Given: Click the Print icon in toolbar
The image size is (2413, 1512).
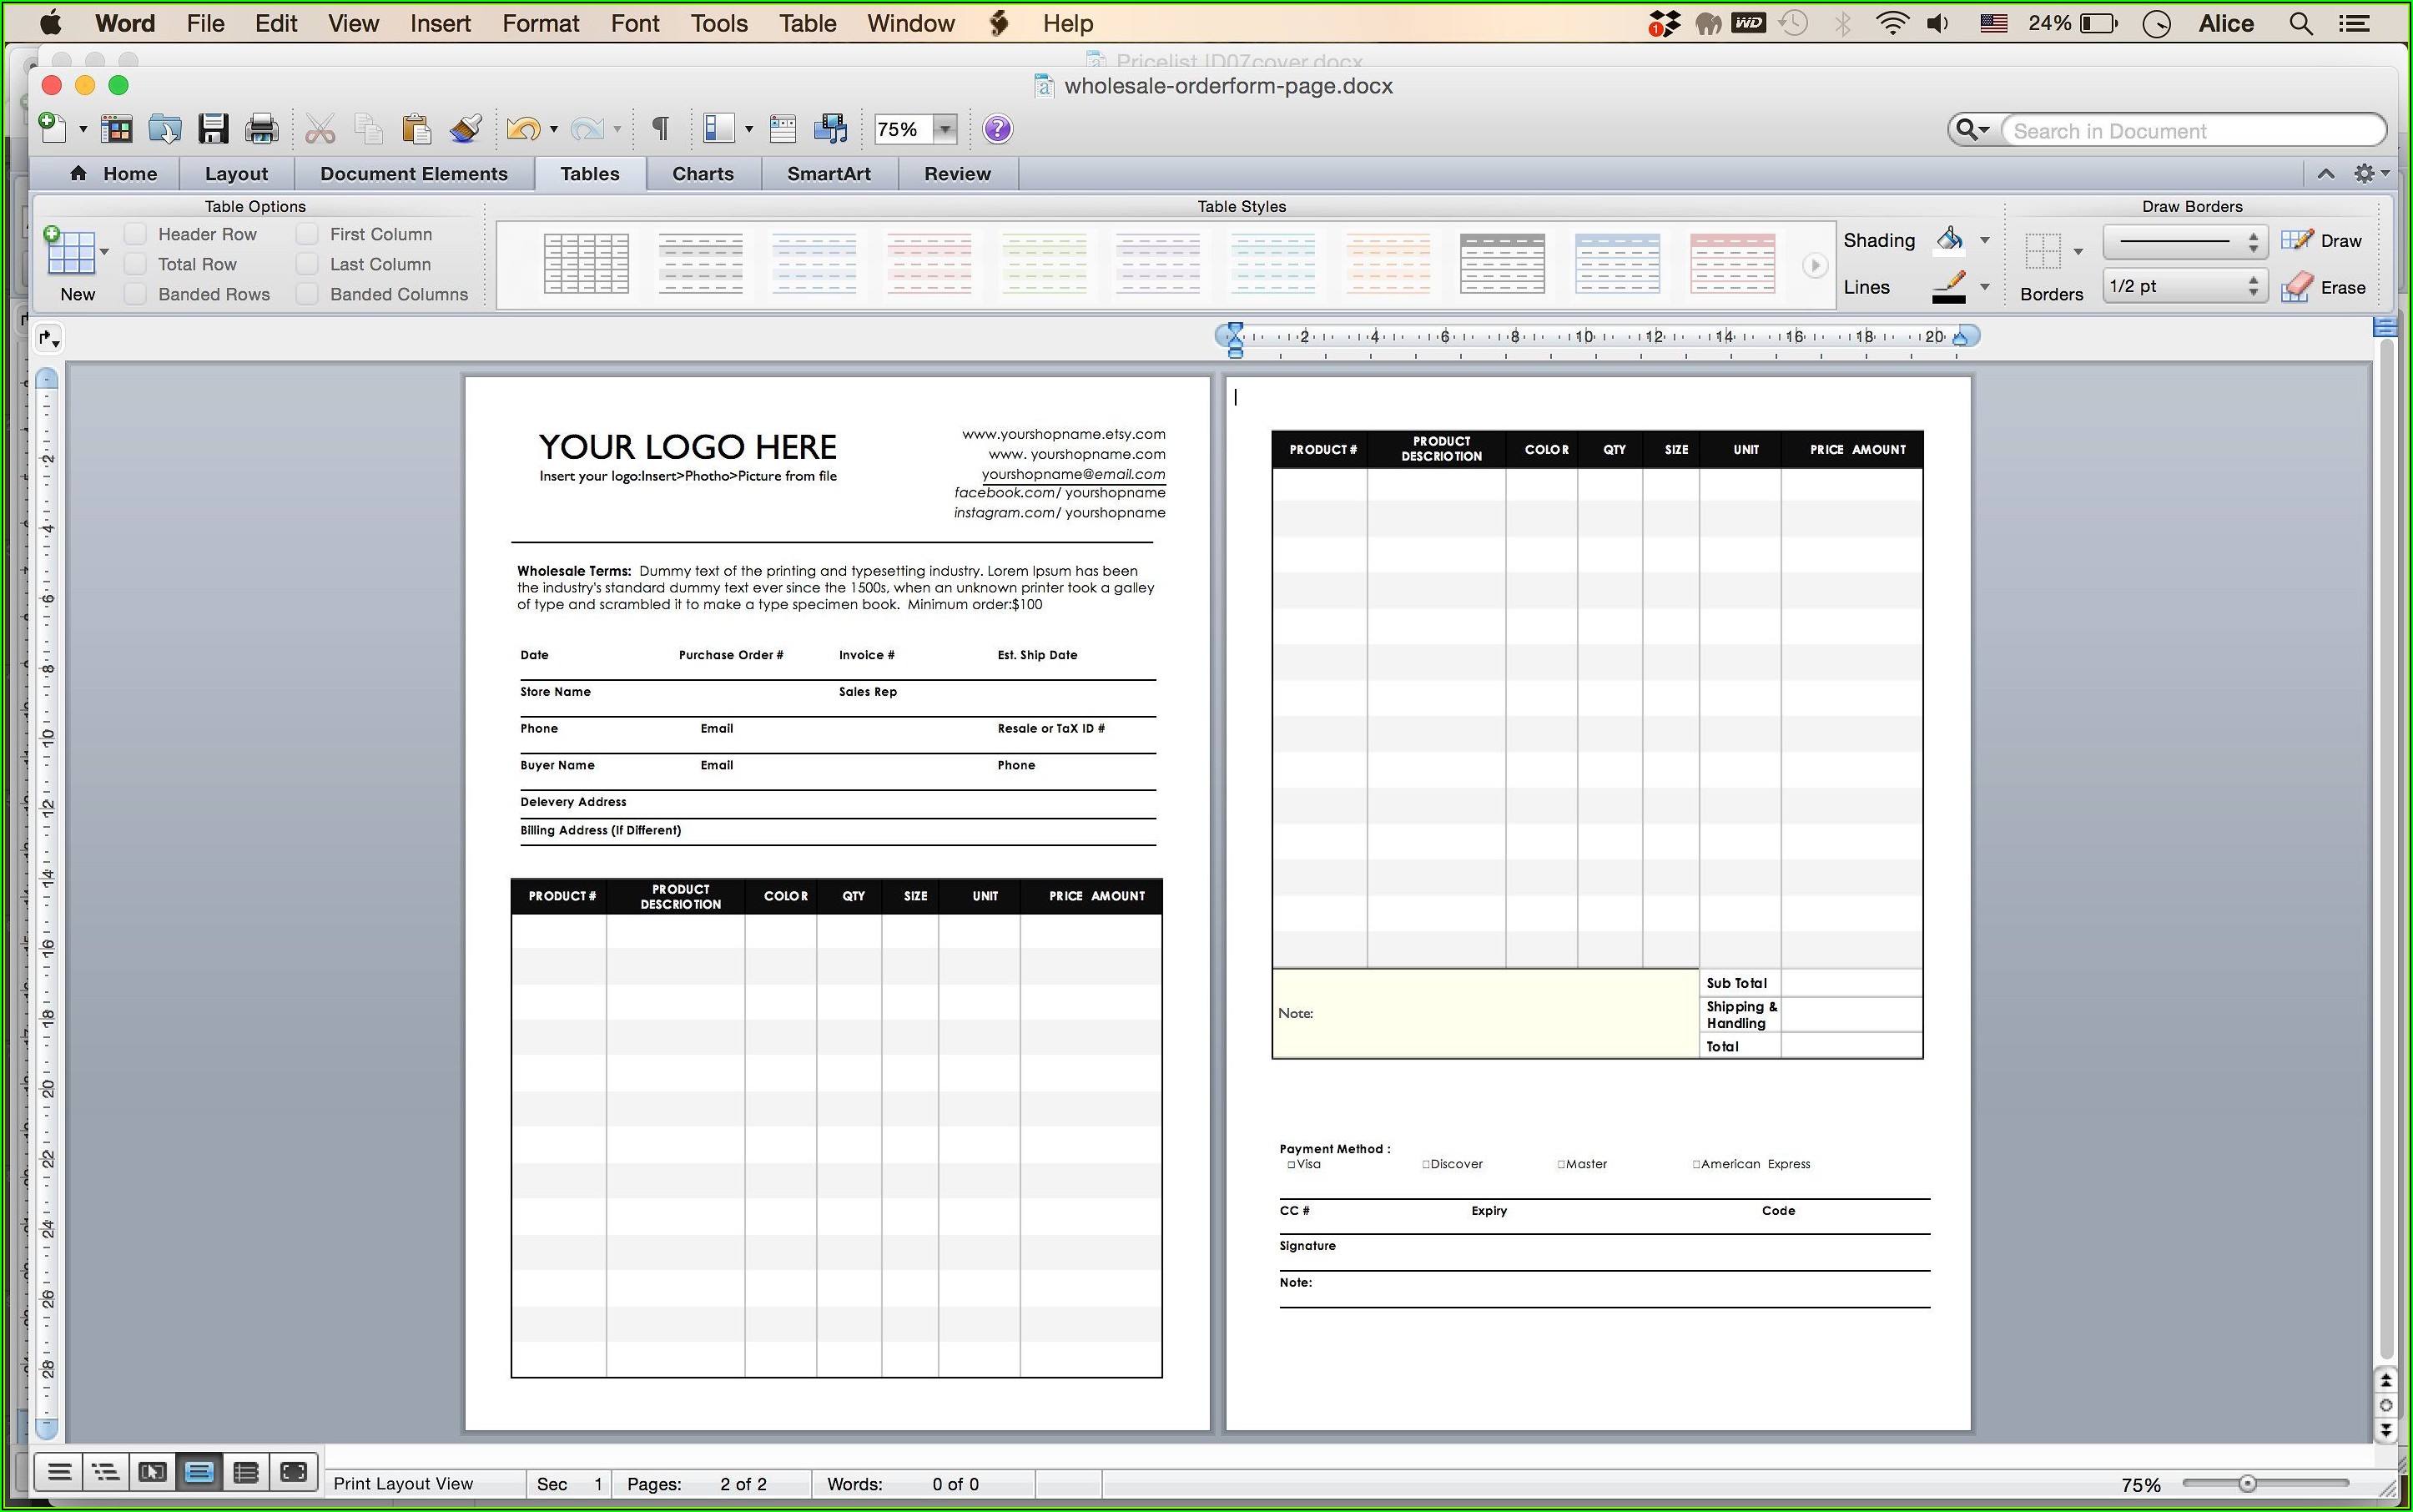Looking at the screenshot, I should coord(262,129).
